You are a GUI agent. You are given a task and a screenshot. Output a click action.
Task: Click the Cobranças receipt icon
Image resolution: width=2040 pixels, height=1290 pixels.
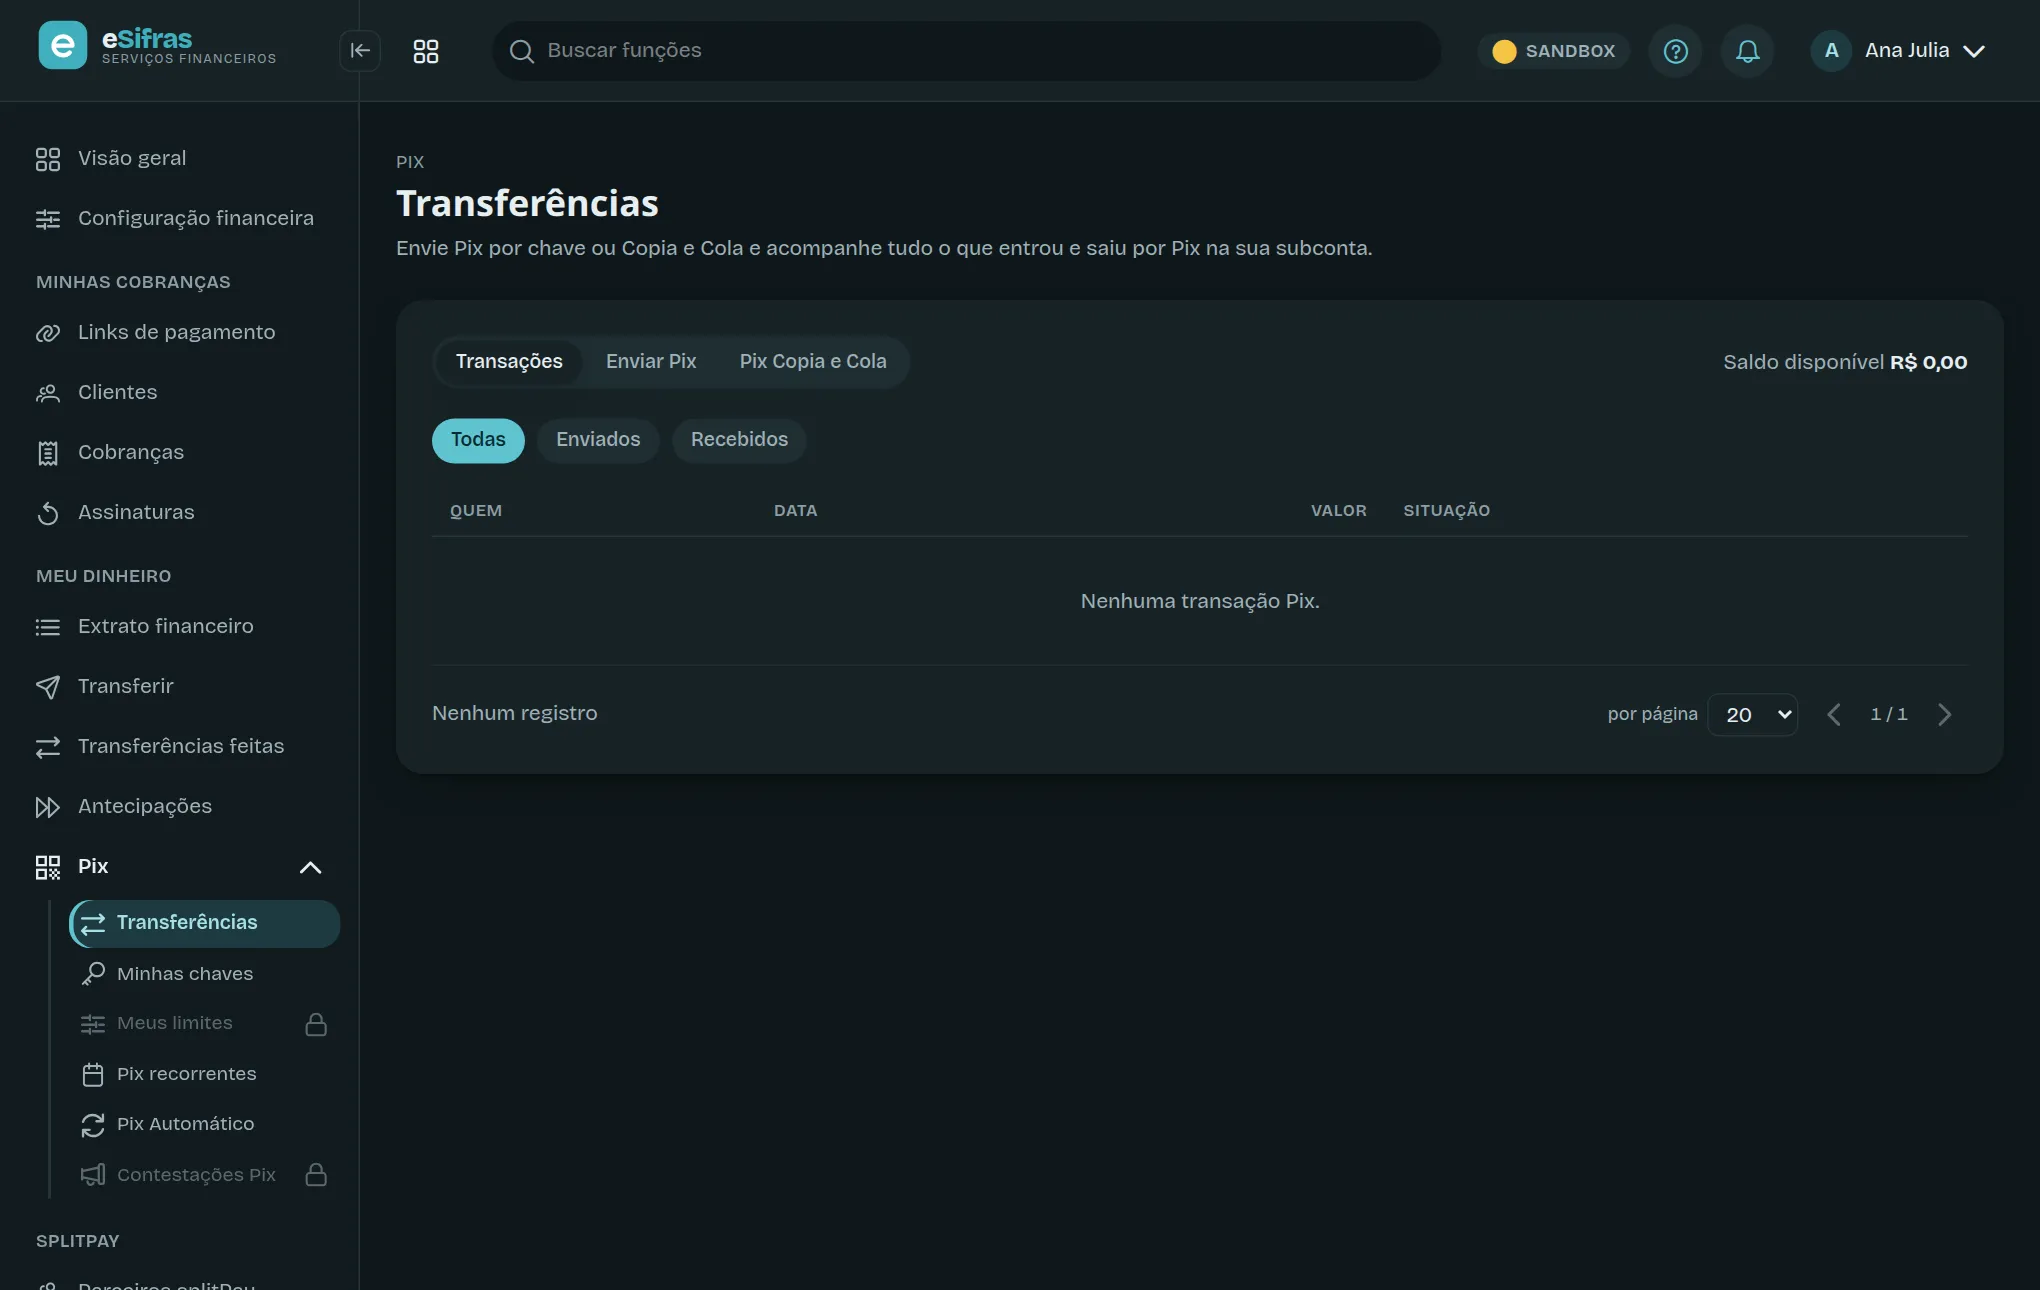click(x=48, y=453)
